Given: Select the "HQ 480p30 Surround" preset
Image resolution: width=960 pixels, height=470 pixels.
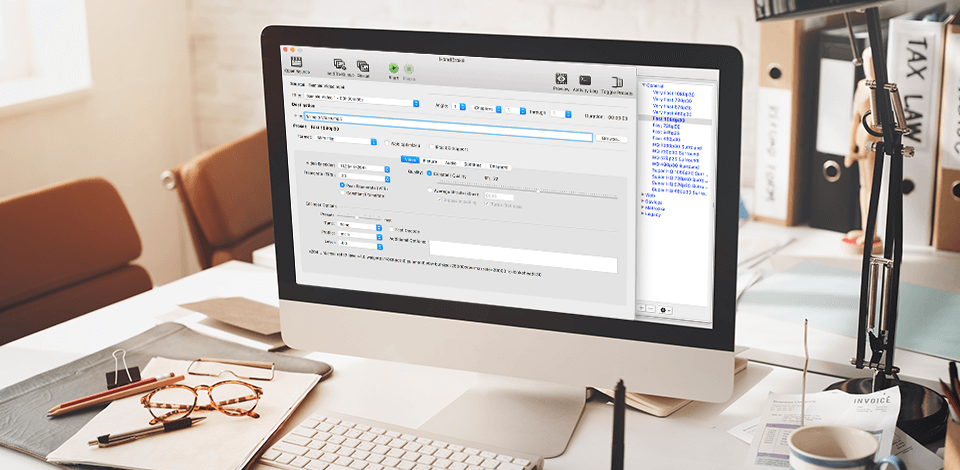Looking at the screenshot, I should pyautogui.click(x=676, y=166).
